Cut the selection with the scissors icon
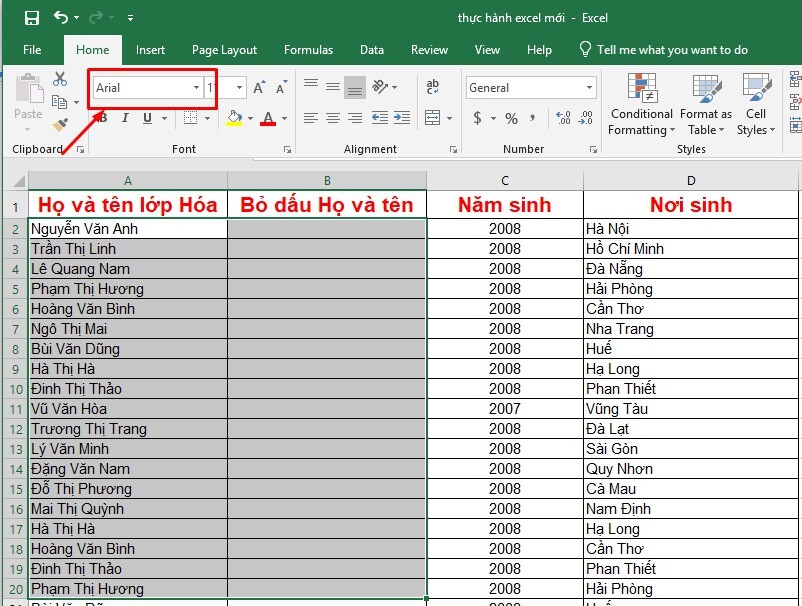This screenshot has width=802, height=606. coord(59,79)
